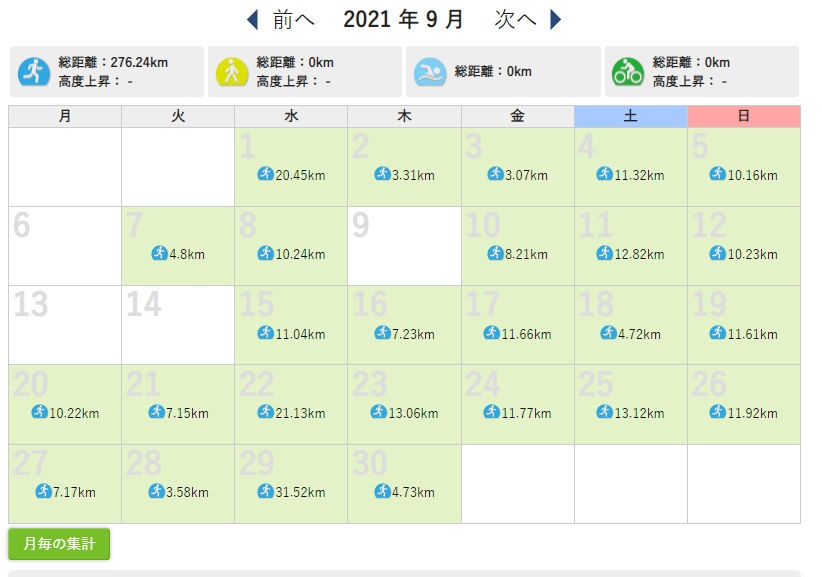Click the 次へ link

click(515, 20)
